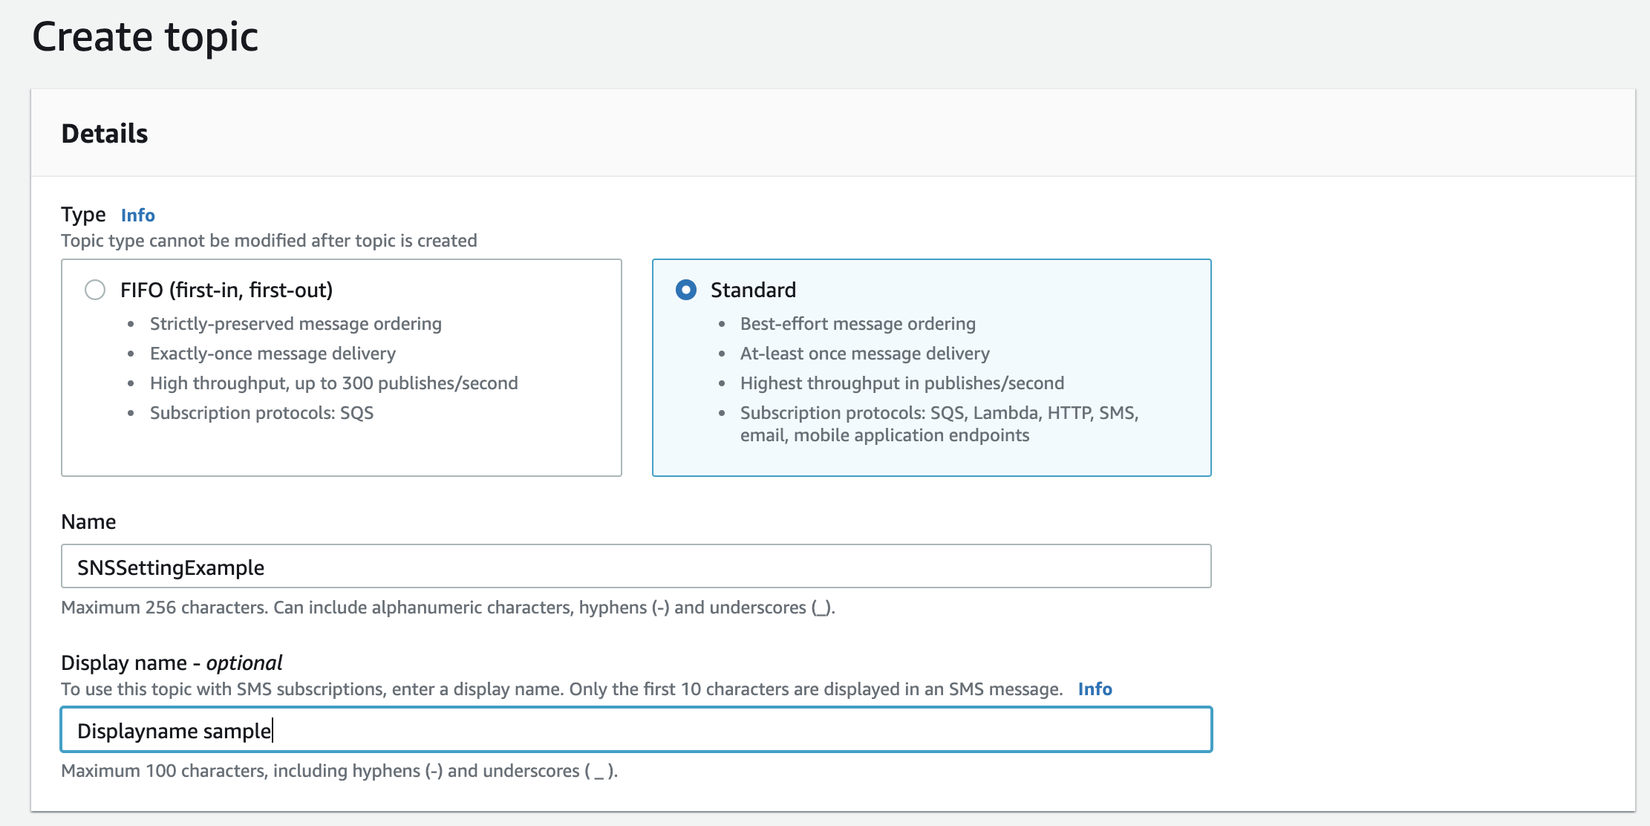Click the "Strictly-preserved message ordering" bullet
The width and height of the screenshot is (1650, 826).
click(295, 324)
